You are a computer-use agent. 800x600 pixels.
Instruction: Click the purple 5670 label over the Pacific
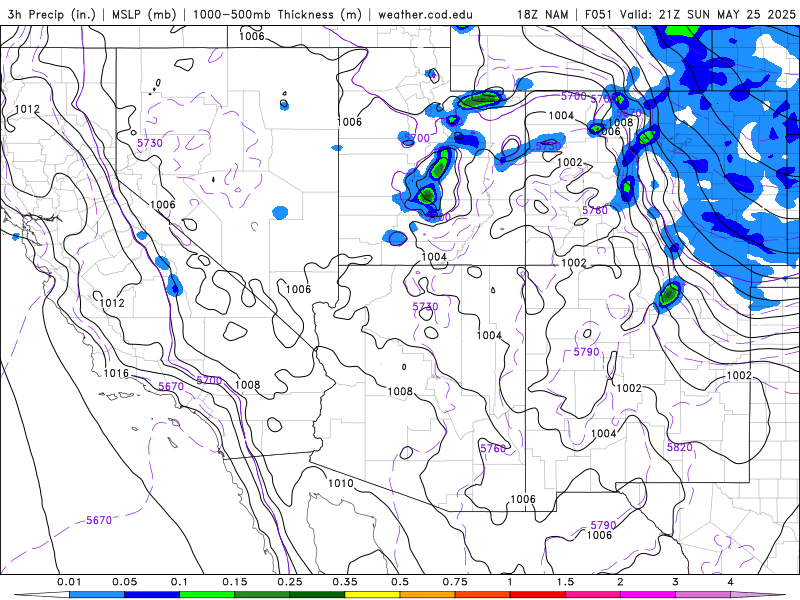click(x=99, y=520)
